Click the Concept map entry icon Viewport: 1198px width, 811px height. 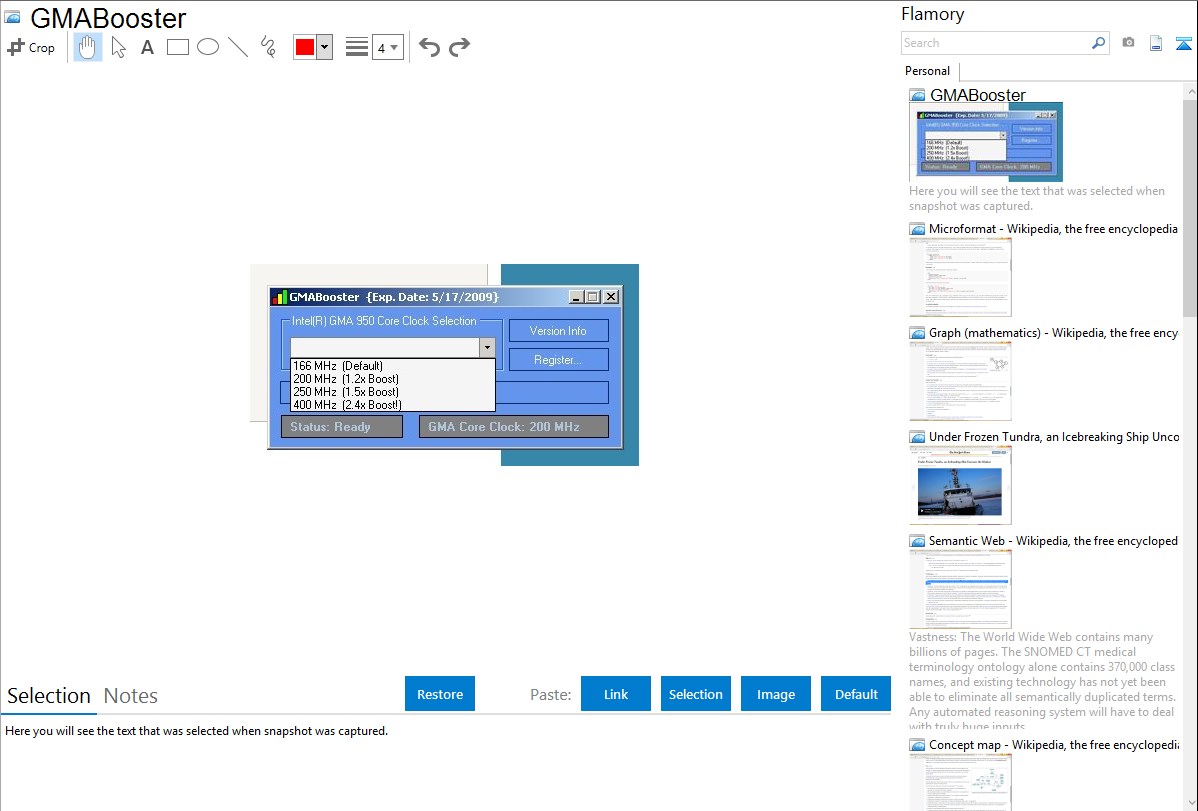(x=917, y=745)
